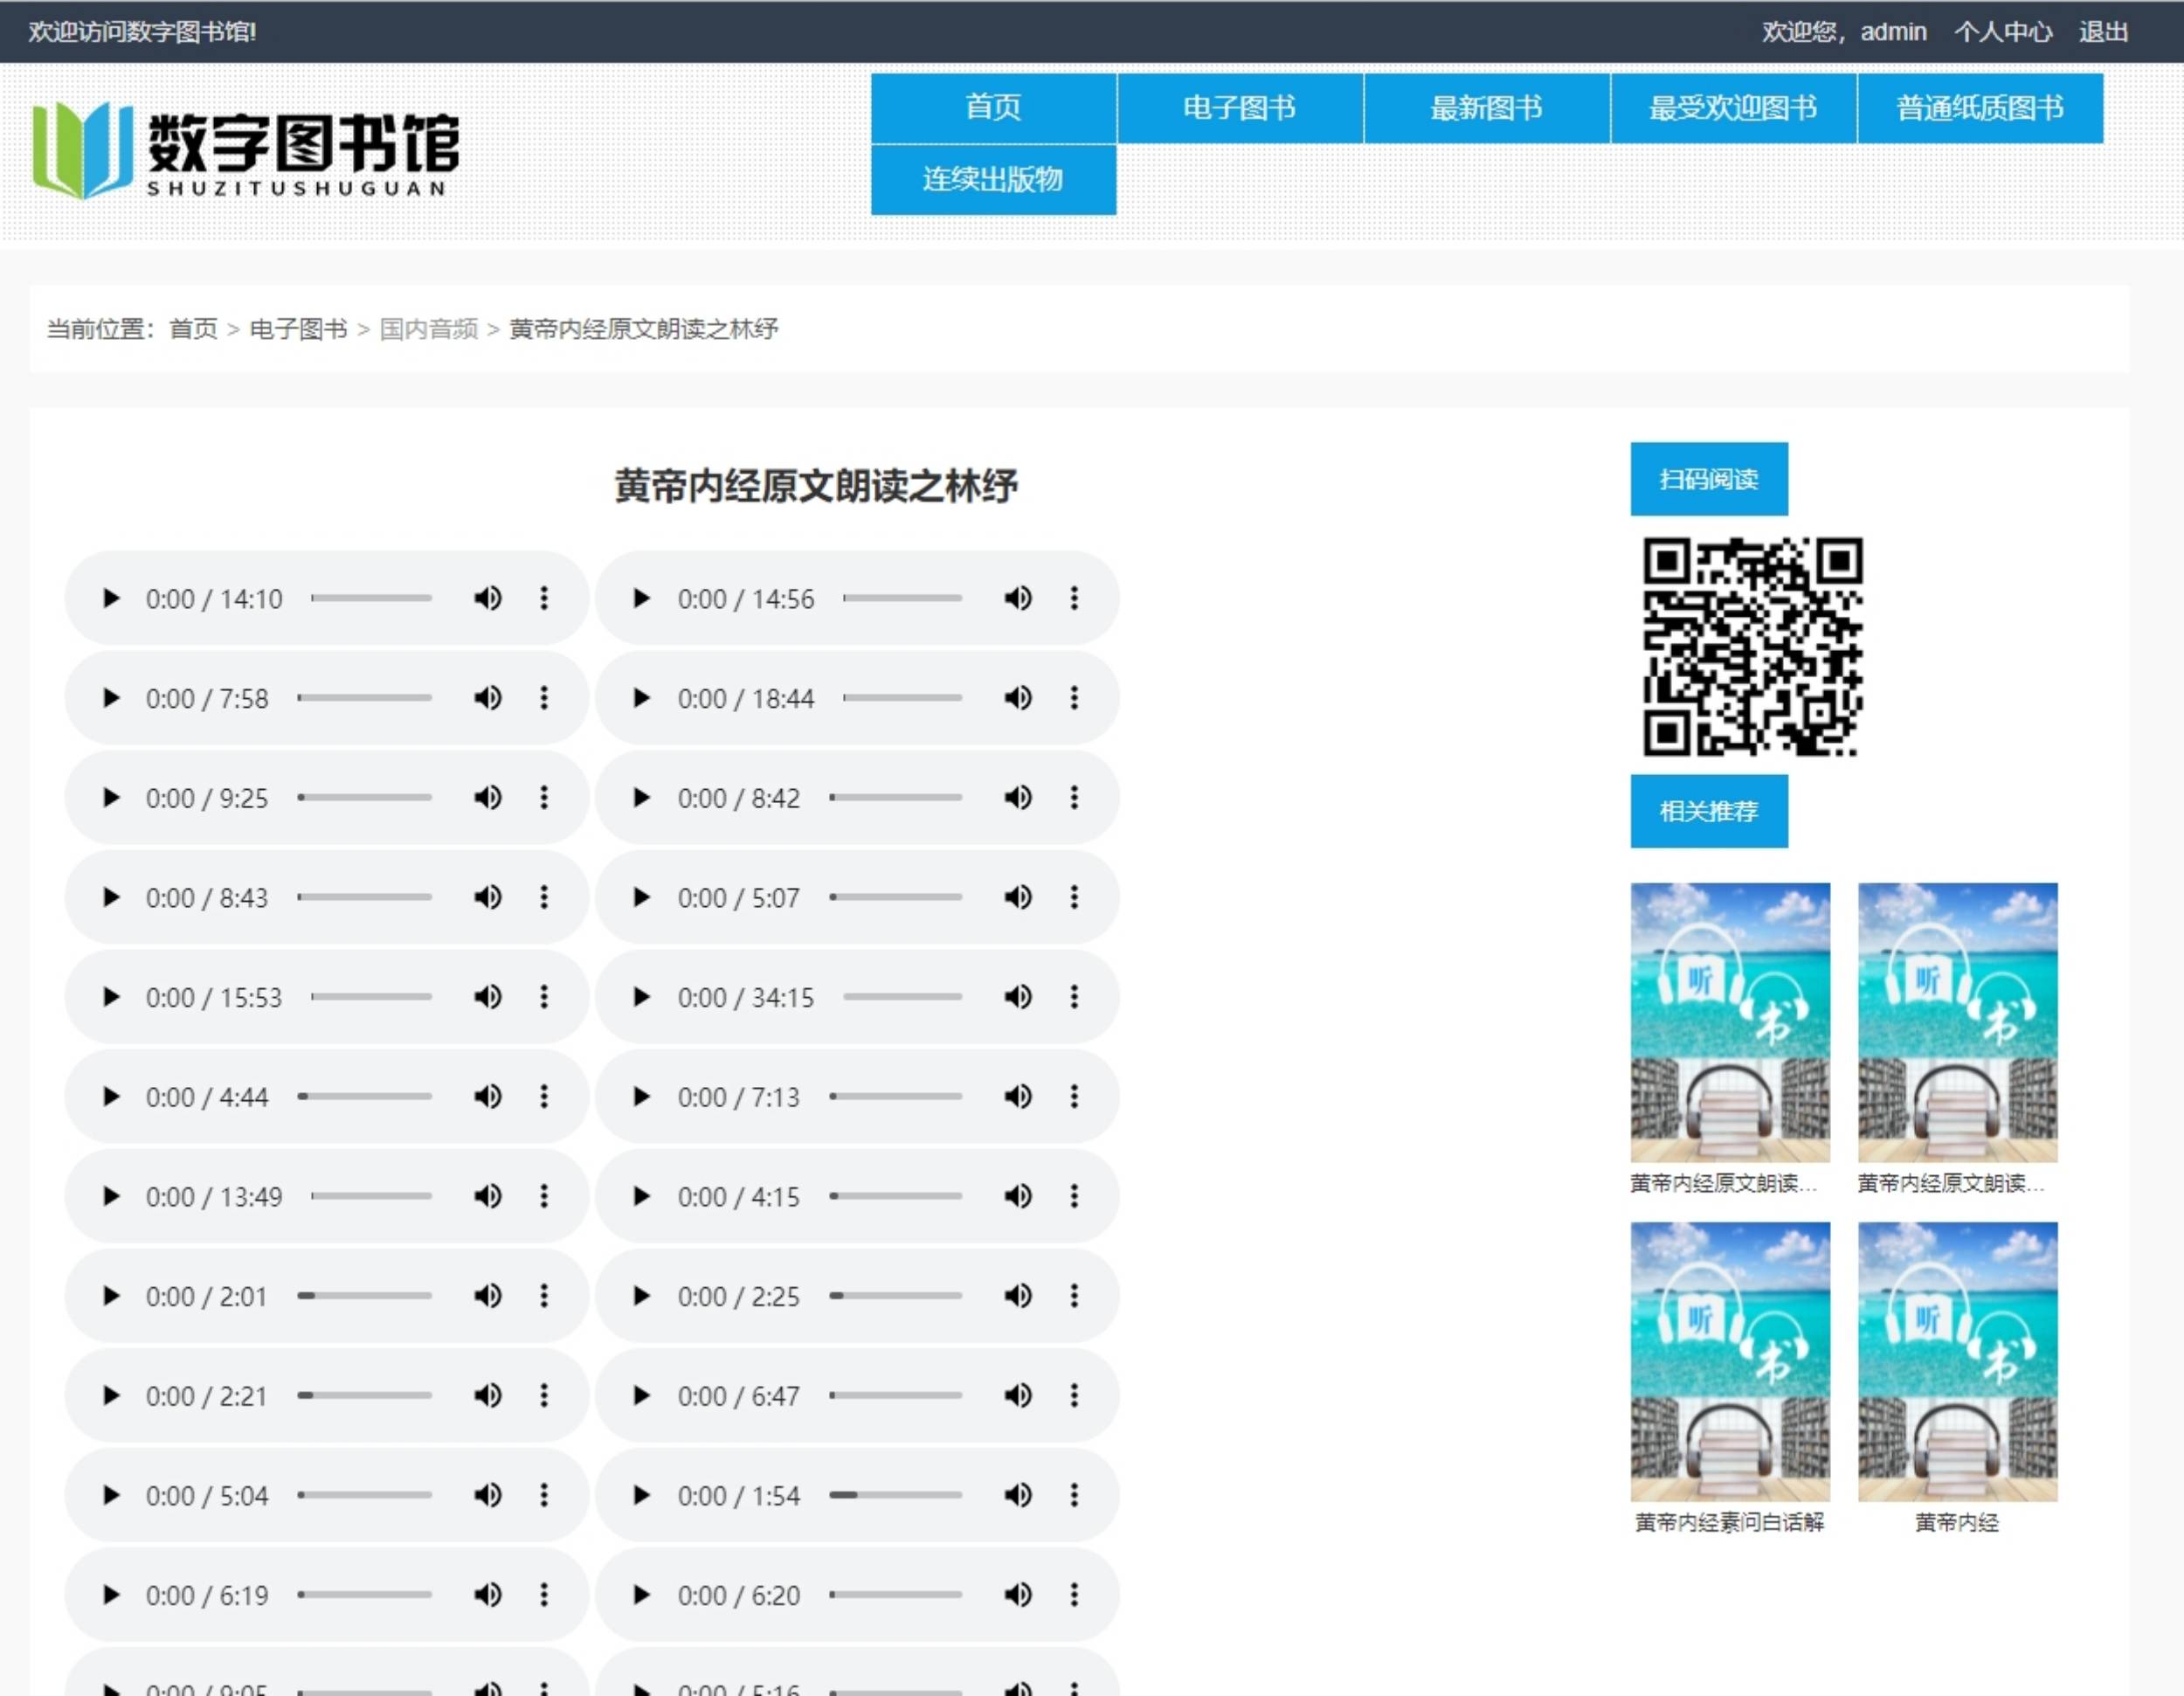Expand options menu for 6:47 track
Image resolution: width=2184 pixels, height=1696 pixels.
coord(1074,1395)
